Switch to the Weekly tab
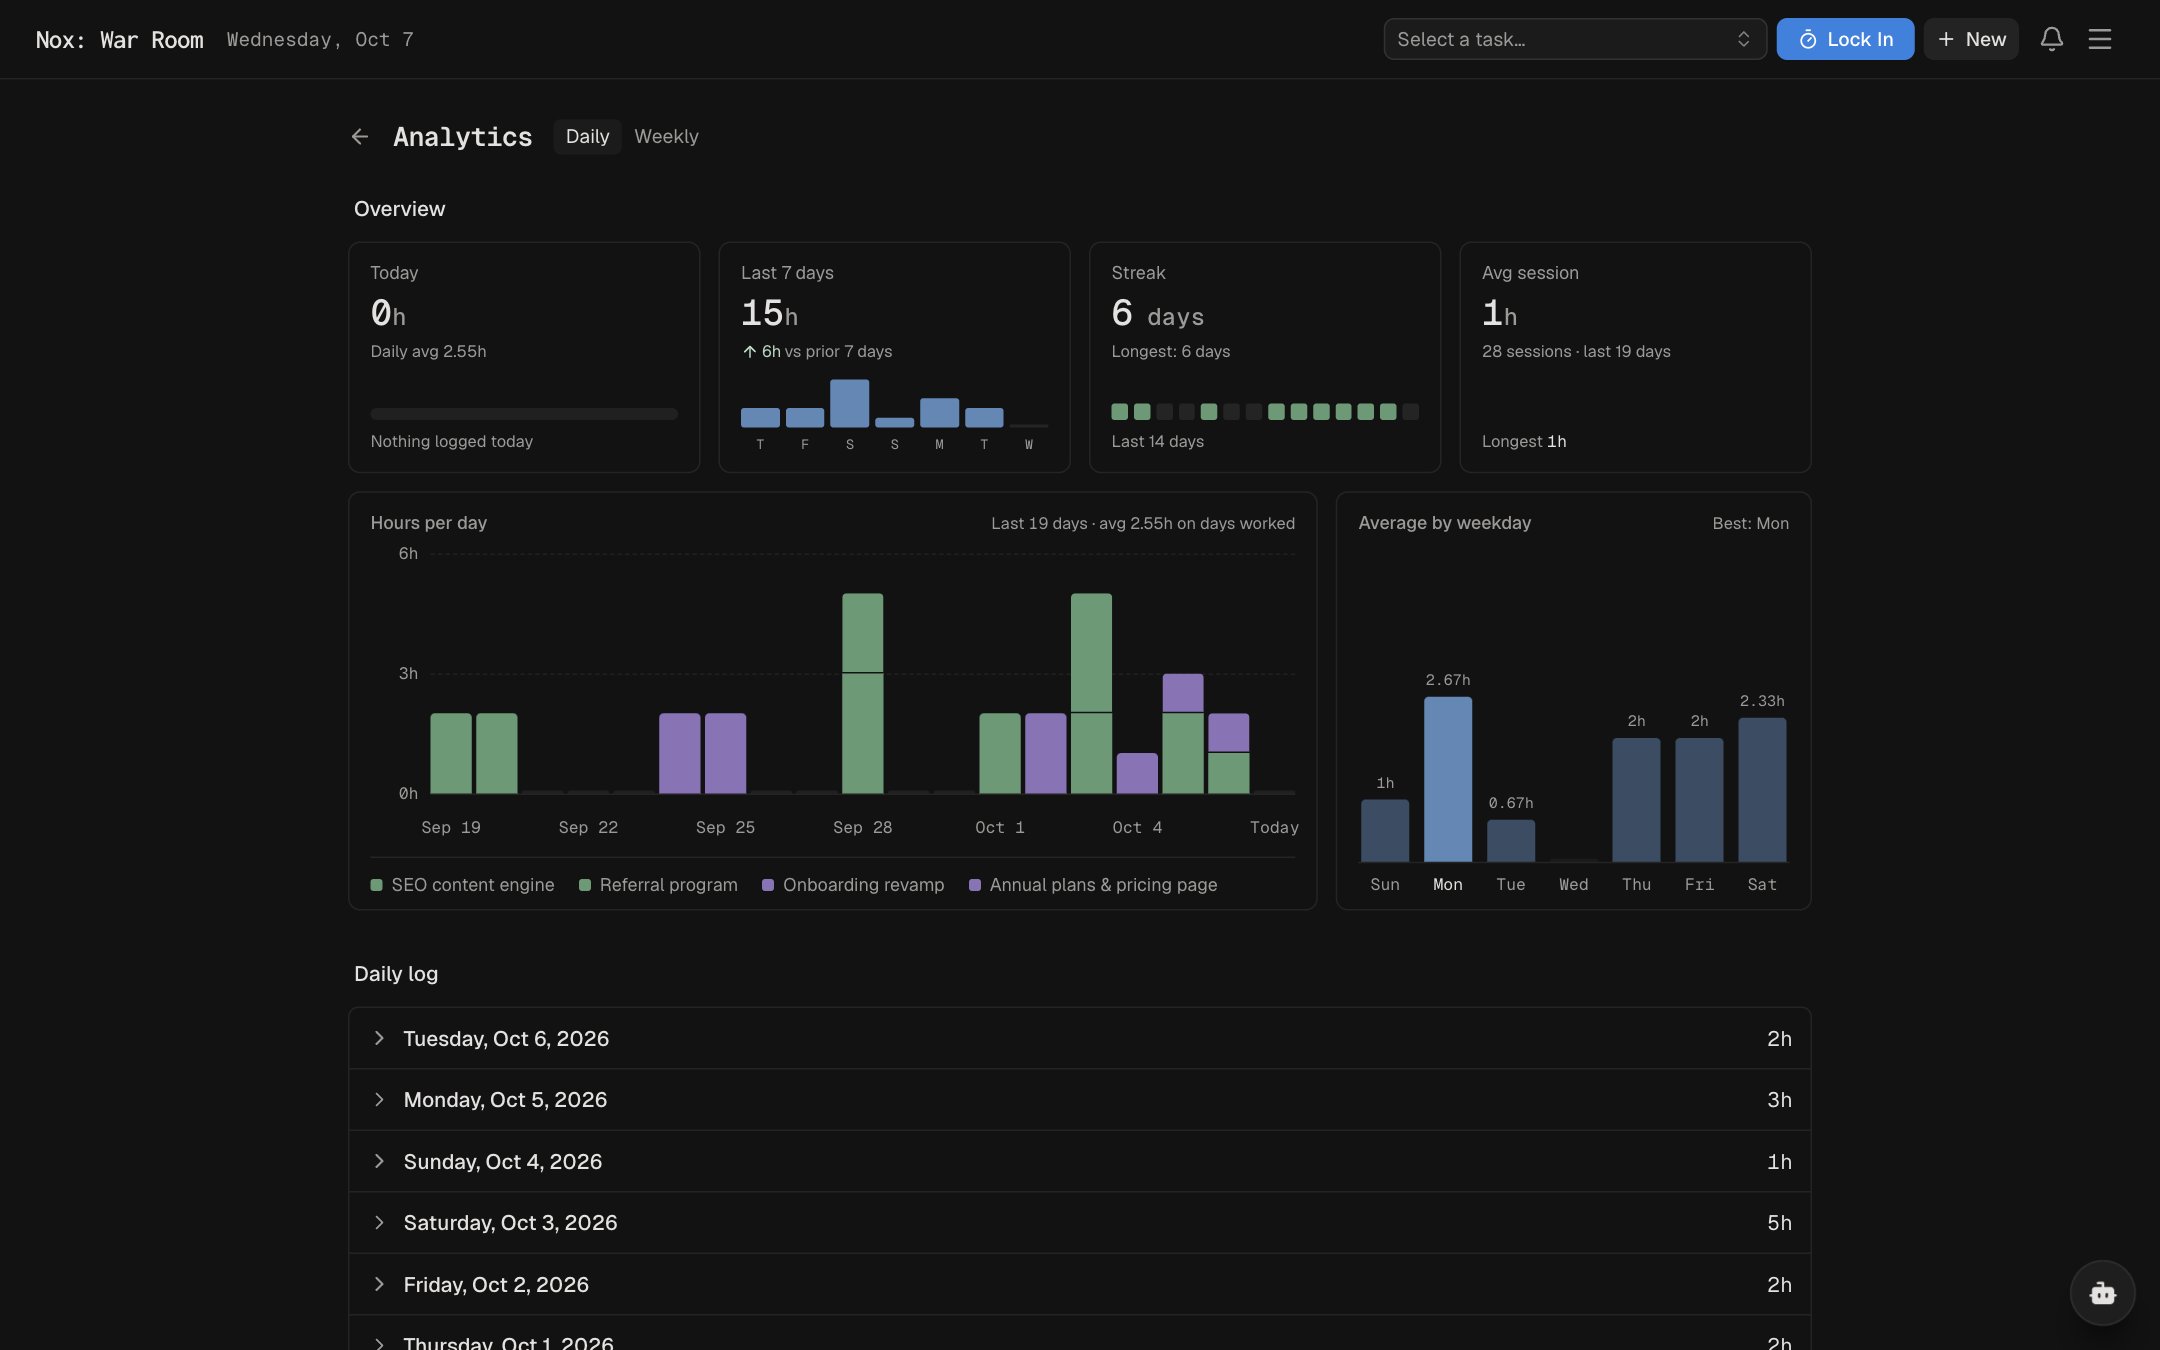This screenshot has width=2160, height=1350. pyautogui.click(x=666, y=137)
